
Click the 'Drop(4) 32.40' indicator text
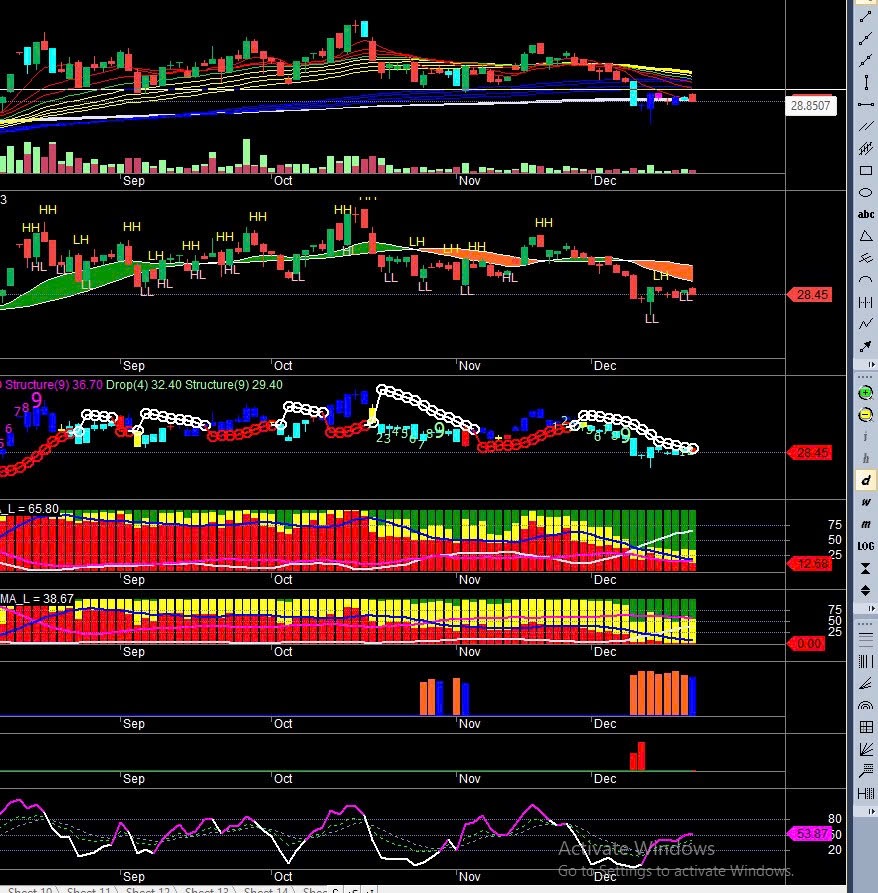(143, 384)
